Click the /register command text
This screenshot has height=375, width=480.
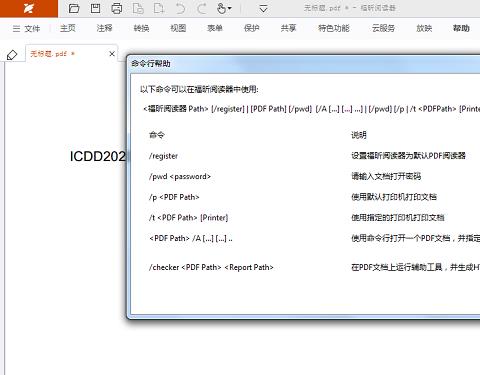(163, 156)
